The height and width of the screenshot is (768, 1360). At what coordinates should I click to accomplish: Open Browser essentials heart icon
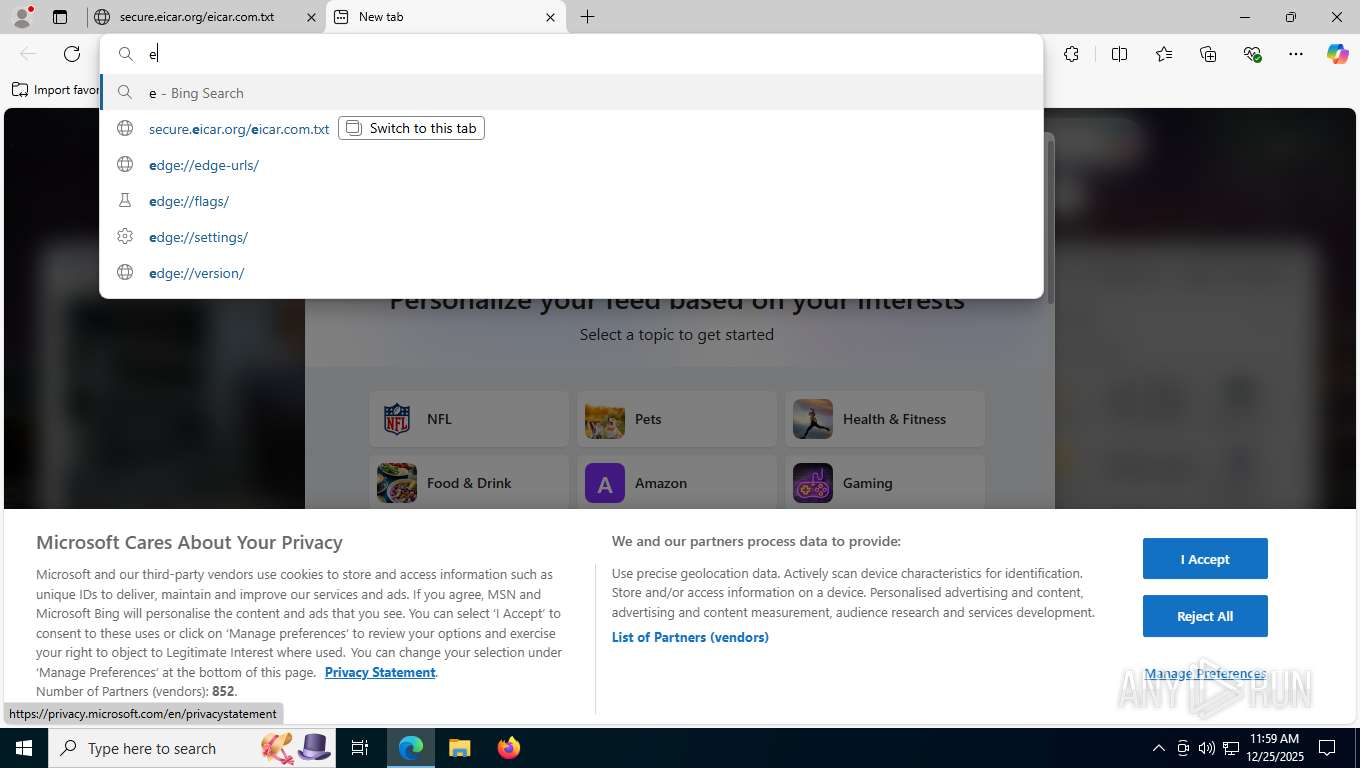point(1252,54)
